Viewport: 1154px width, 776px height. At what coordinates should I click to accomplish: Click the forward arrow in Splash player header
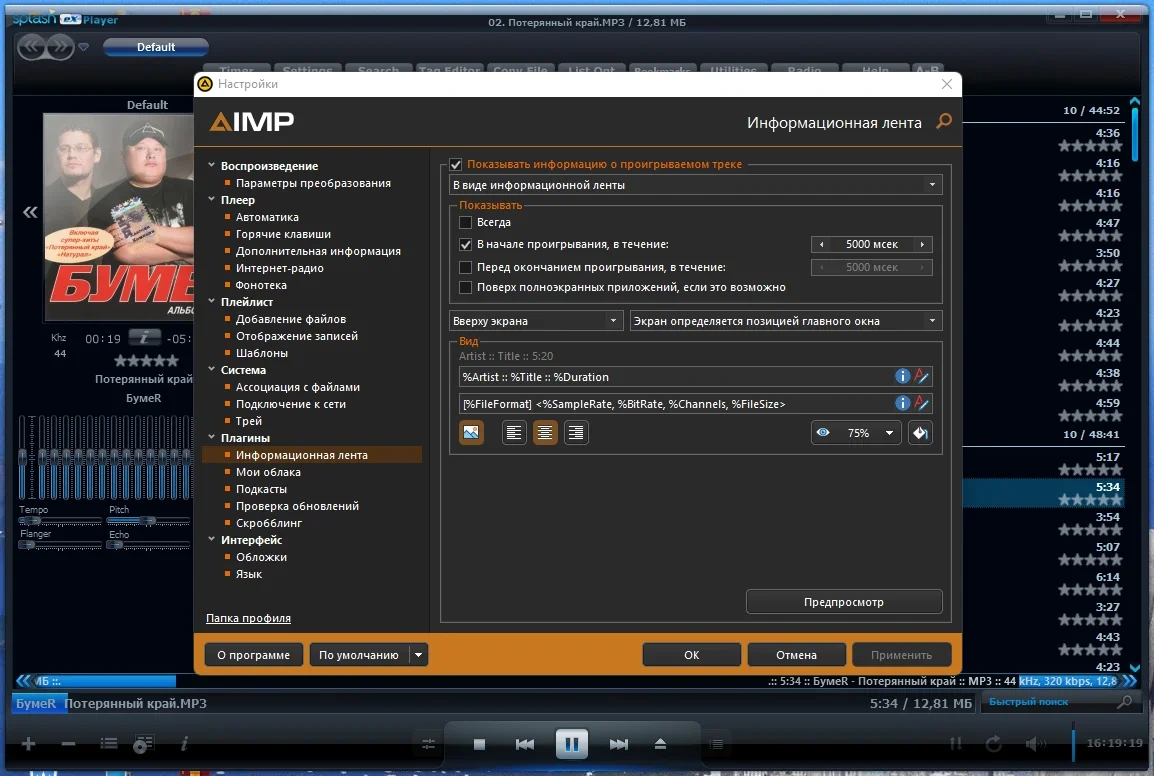60,48
